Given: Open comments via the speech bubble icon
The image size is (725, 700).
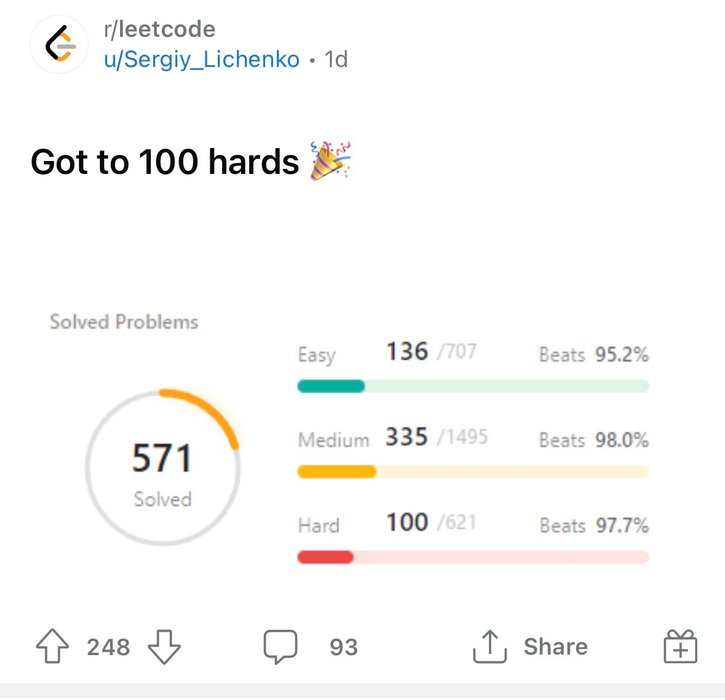Looking at the screenshot, I should [x=280, y=646].
